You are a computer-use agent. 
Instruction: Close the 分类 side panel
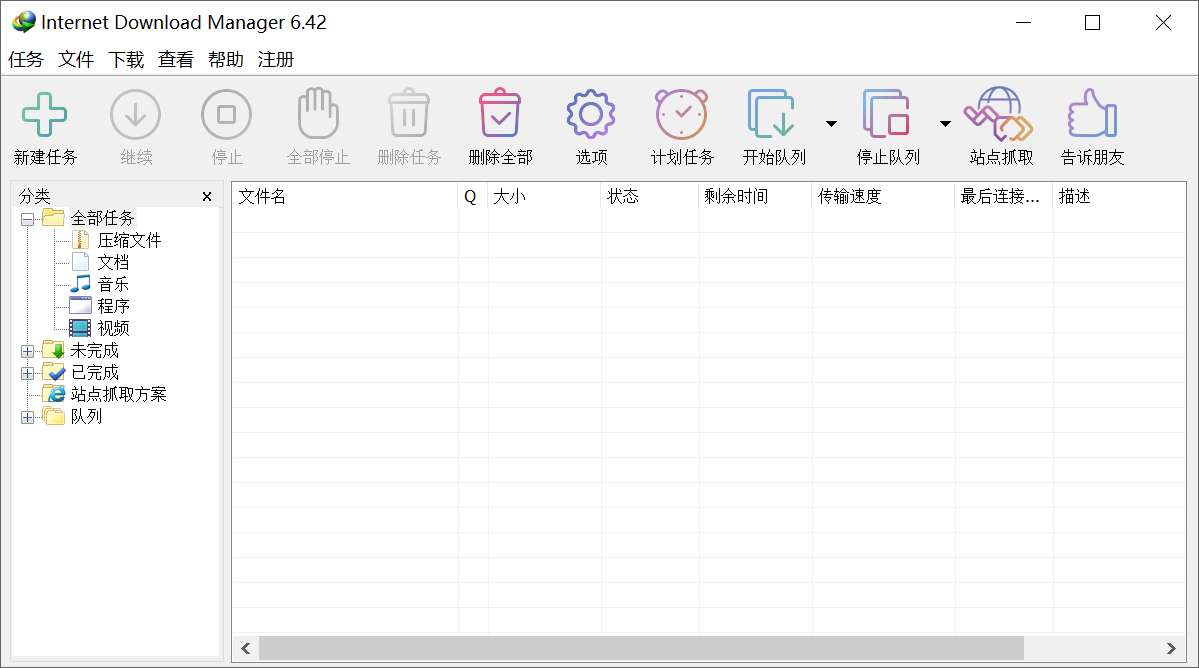206,197
